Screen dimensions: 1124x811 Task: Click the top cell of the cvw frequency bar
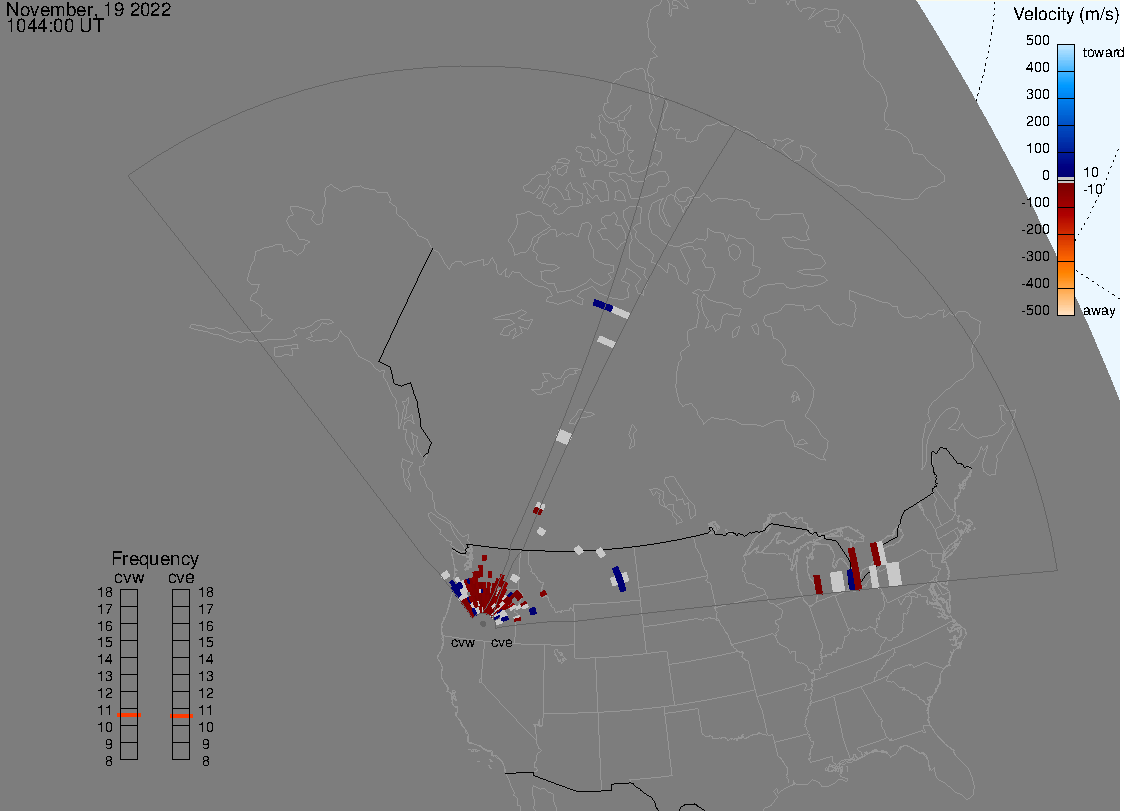[x=129, y=598]
